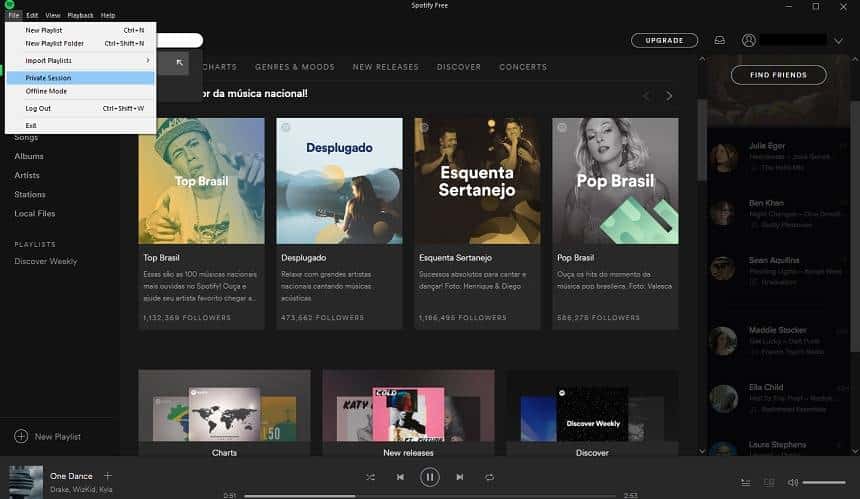Open the Playback menu
Screen dimensions: 860x499
81,15
